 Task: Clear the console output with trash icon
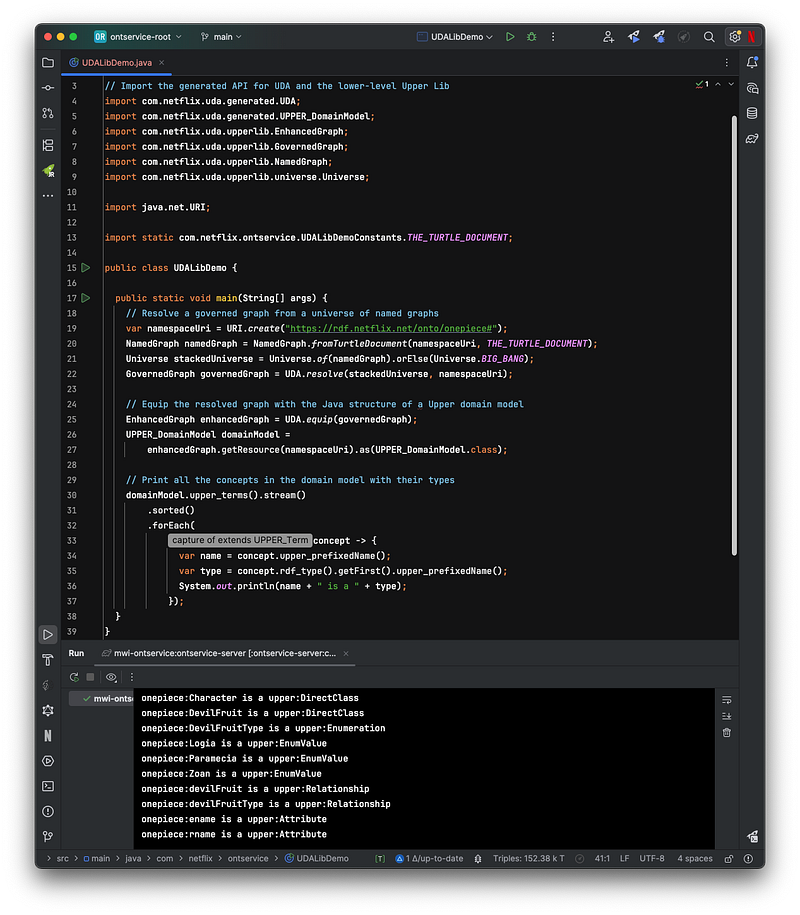click(x=727, y=732)
